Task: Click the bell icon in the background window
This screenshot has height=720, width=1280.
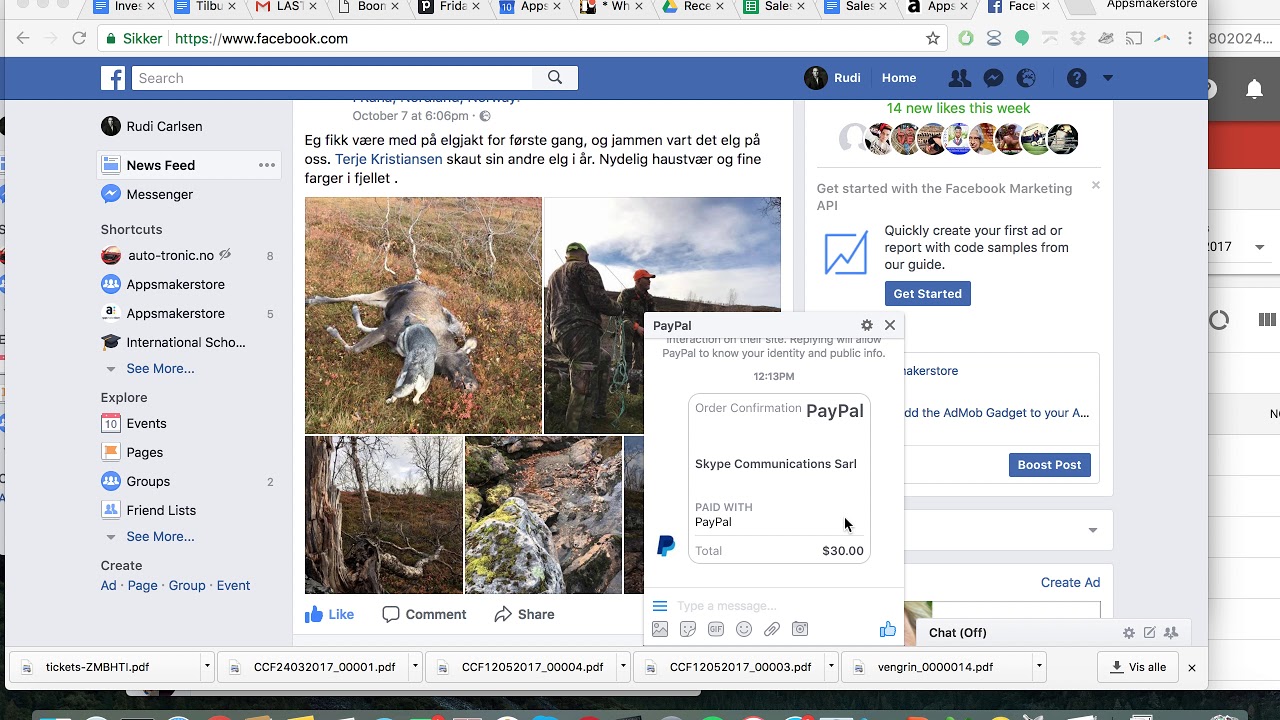Action: point(1254,89)
